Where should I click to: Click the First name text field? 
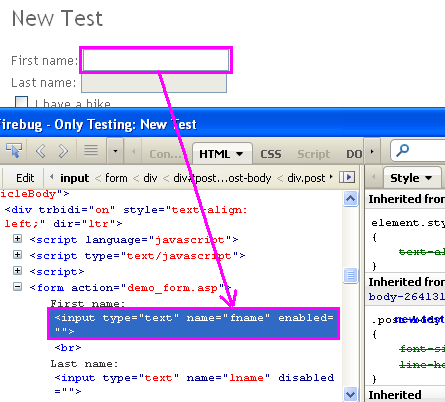click(156, 60)
